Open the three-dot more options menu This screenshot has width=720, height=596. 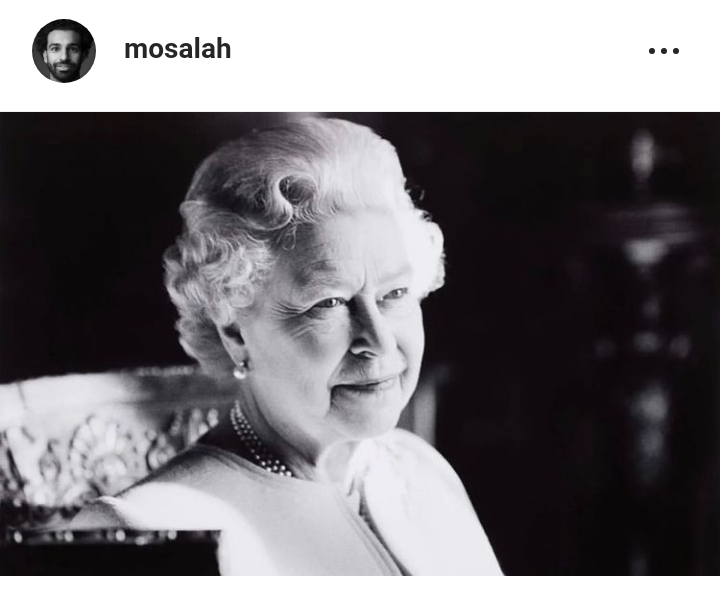click(x=664, y=51)
